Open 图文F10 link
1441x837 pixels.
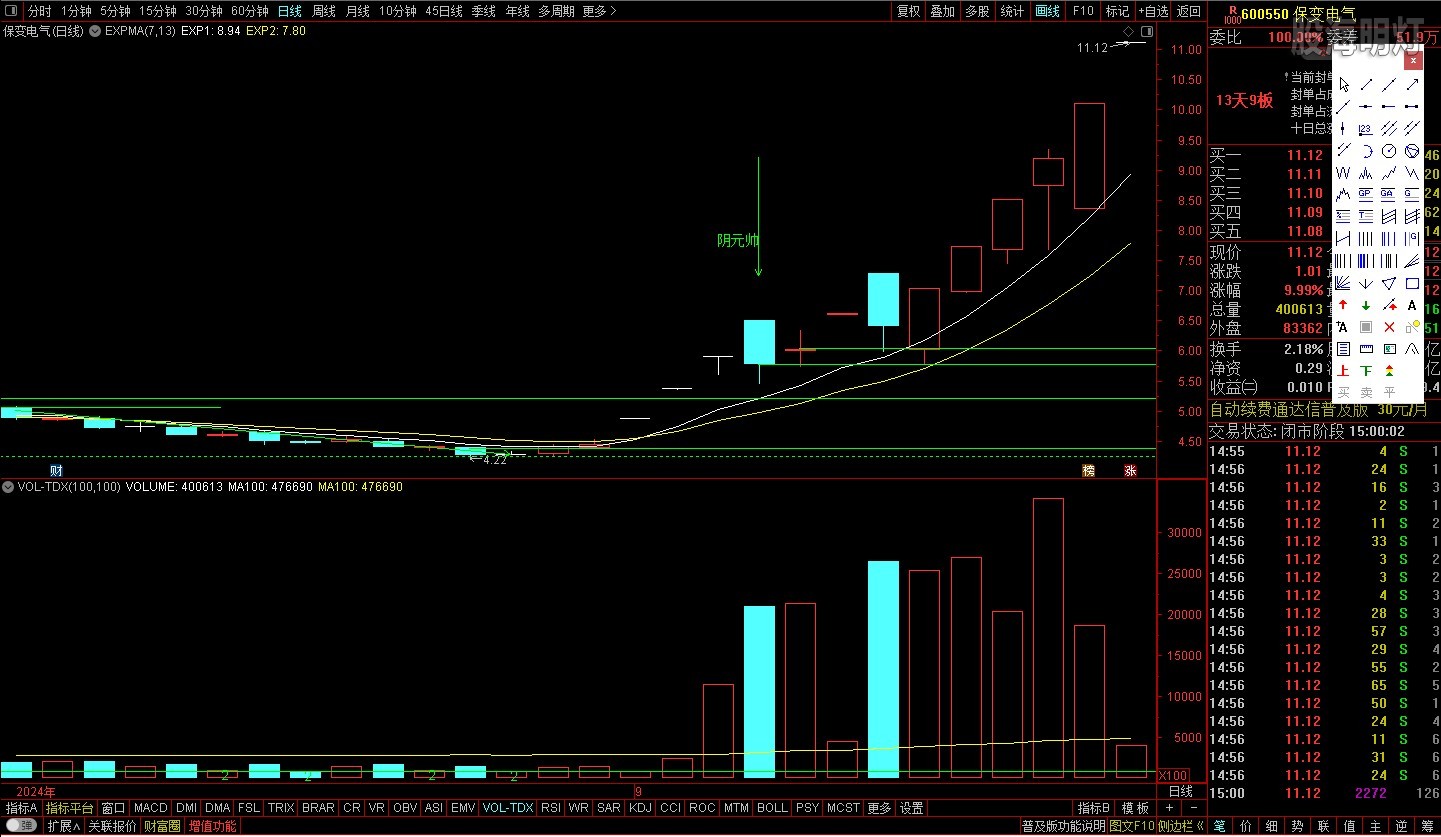point(1132,826)
